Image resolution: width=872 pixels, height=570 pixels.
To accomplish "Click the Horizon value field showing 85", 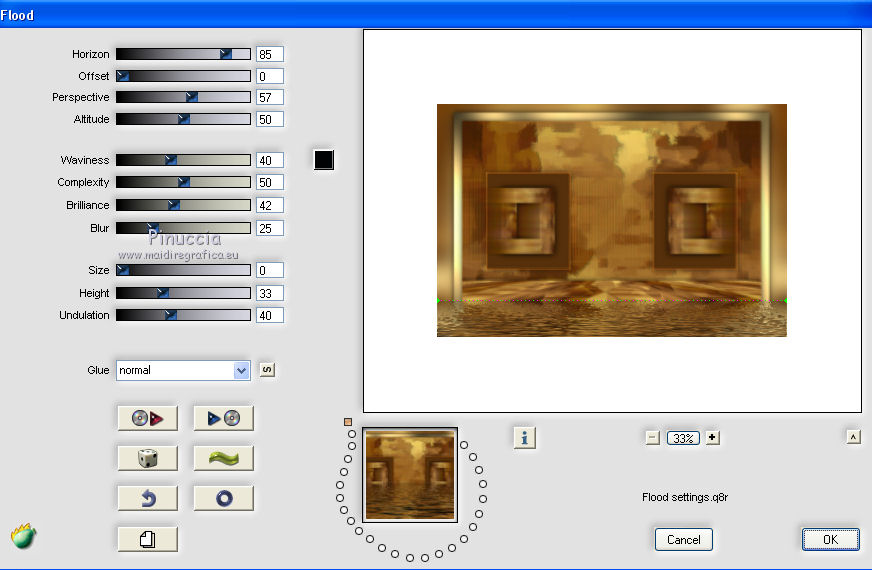I will [270, 54].
